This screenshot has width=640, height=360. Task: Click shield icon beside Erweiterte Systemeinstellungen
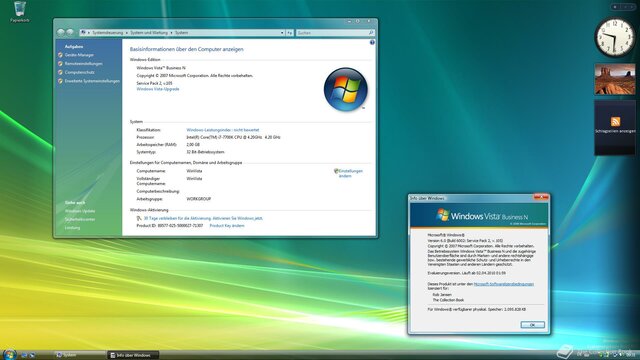[x=60, y=81]
